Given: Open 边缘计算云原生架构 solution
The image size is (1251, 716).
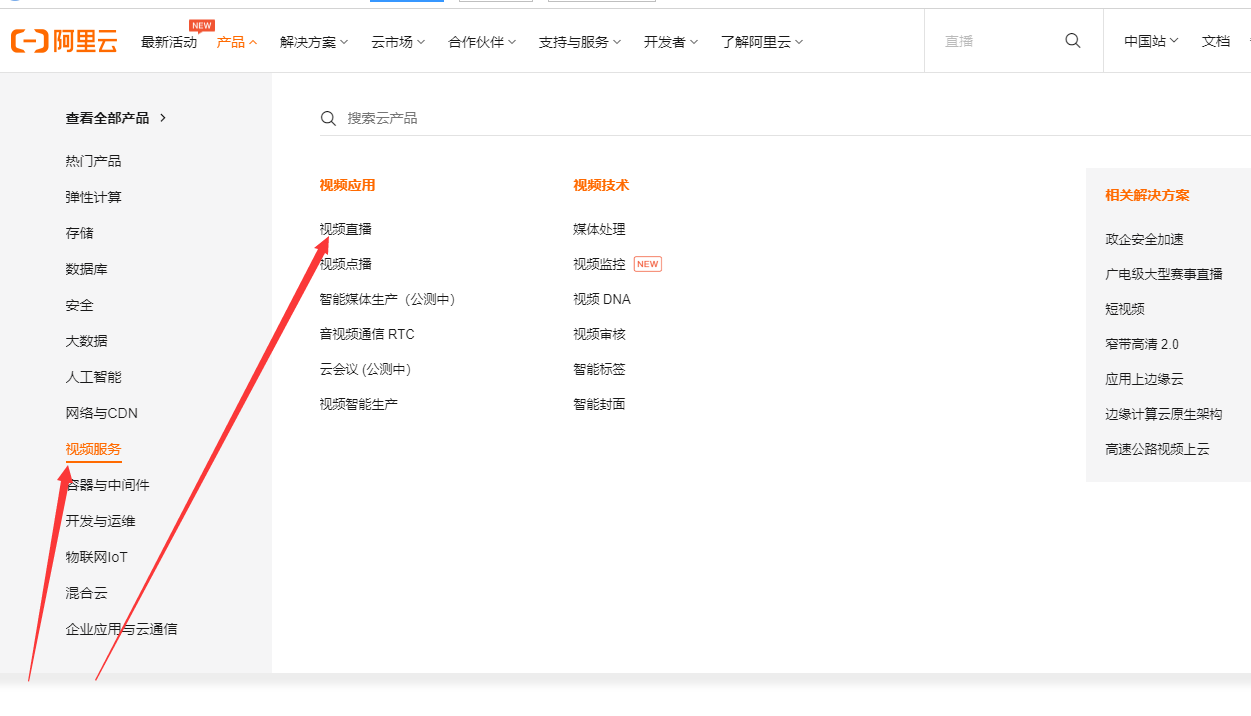Looking at the screenshot, I should [x=1164, y=414].
